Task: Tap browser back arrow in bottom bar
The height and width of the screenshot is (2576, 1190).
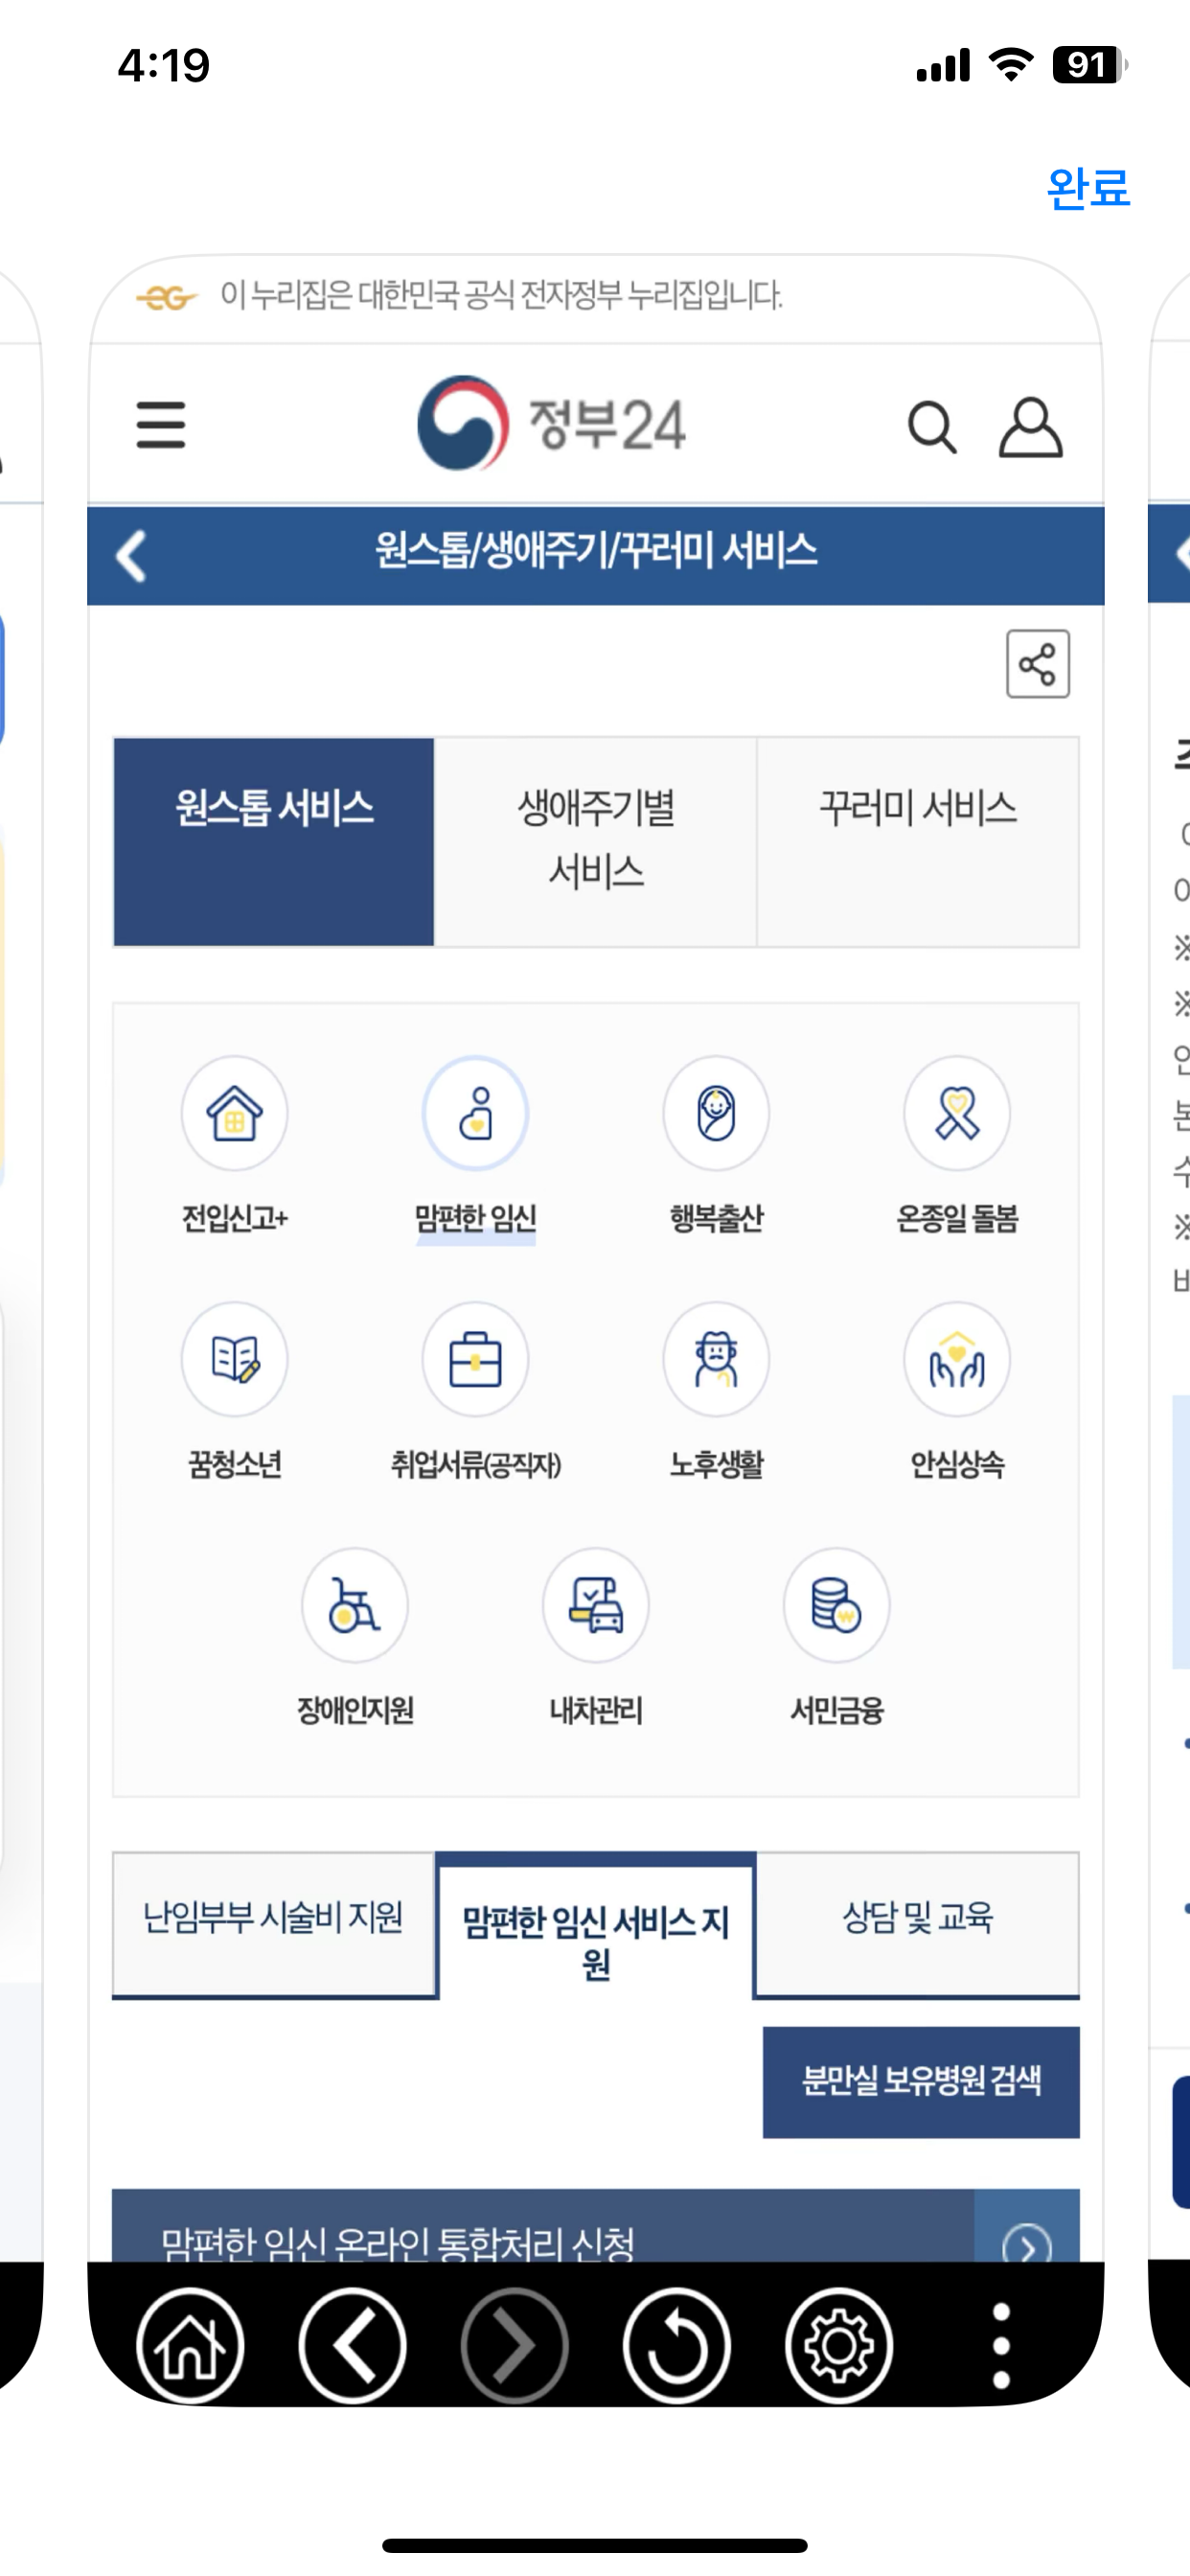Action: coord(352,2345)
